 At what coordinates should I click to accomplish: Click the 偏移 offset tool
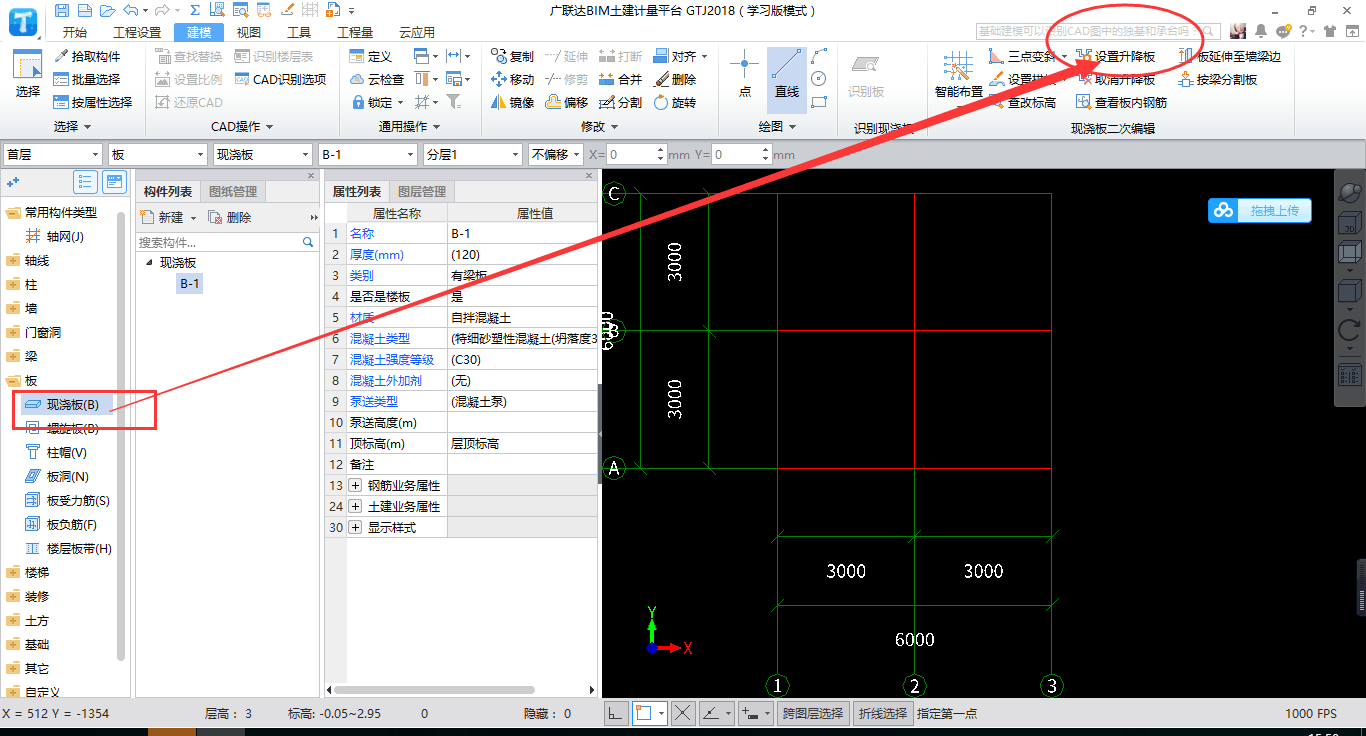567,102
